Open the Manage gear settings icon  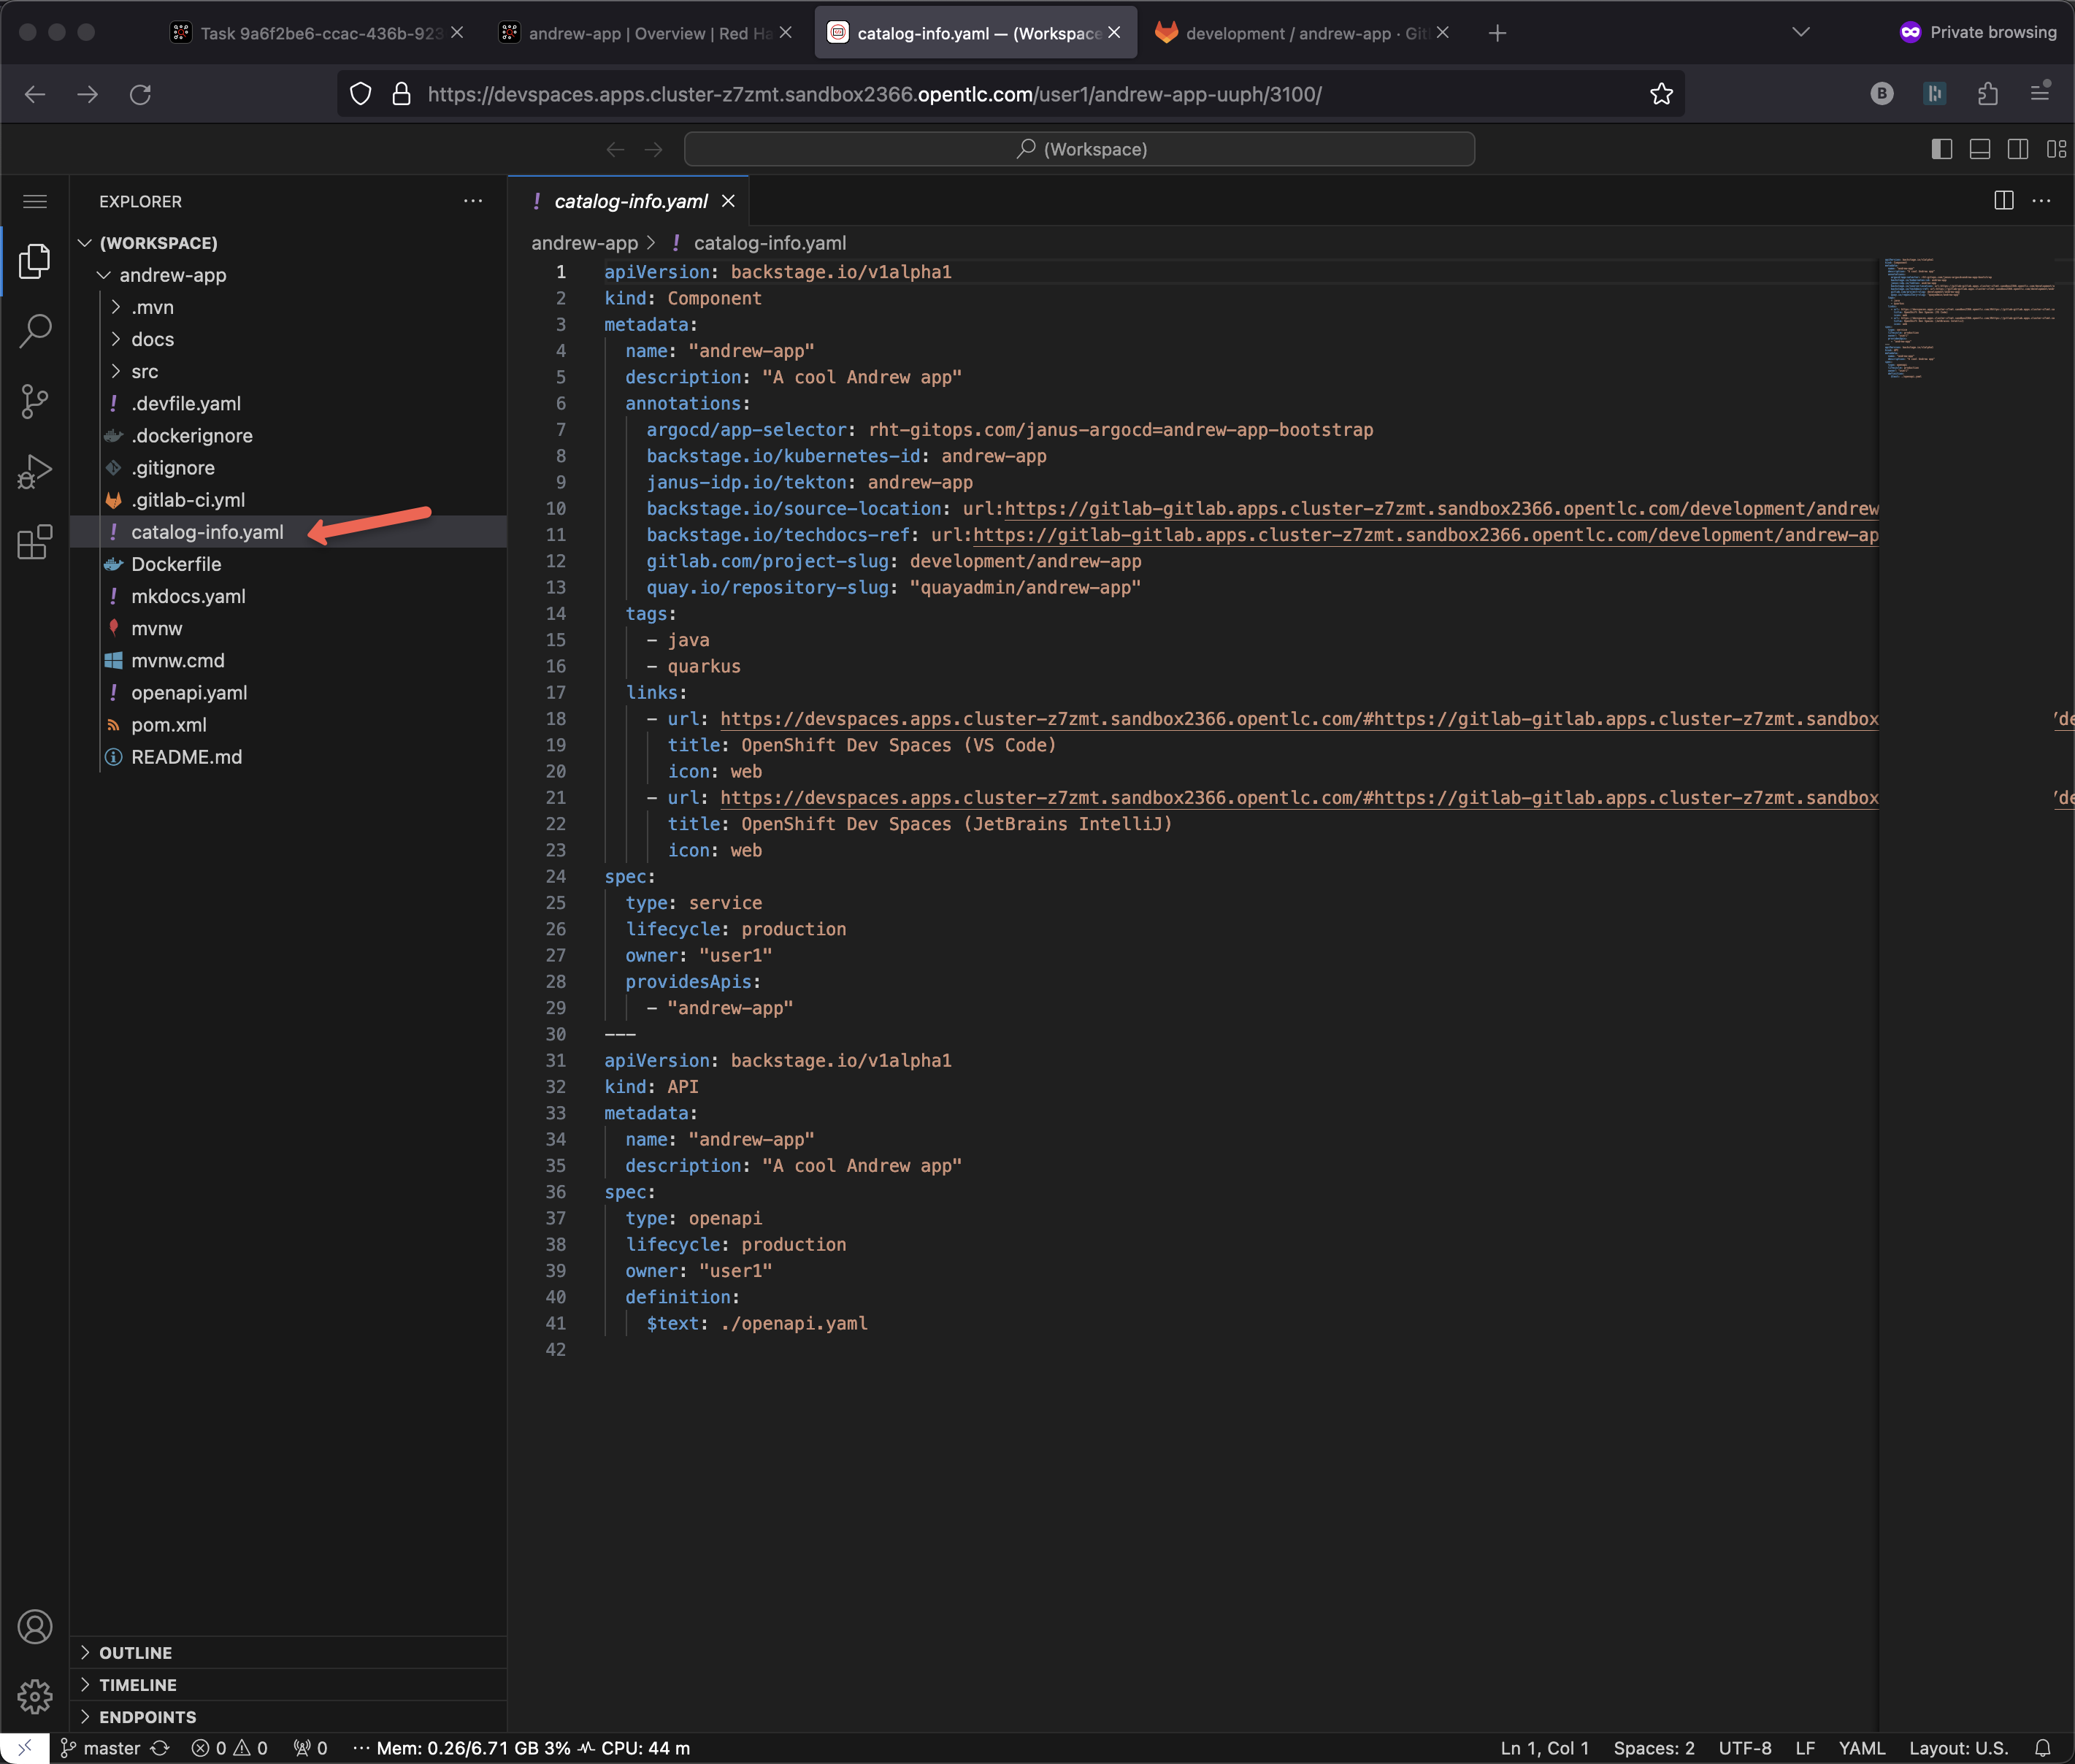(x=35, y=1695)
